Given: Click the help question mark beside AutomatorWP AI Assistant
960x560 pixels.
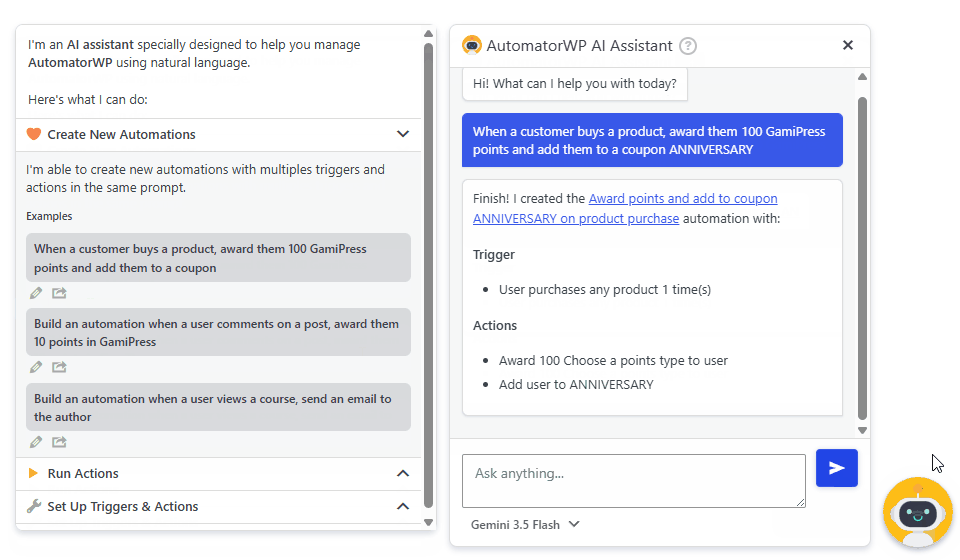Looking at the screenshot, I should click(x=688, y=46).
